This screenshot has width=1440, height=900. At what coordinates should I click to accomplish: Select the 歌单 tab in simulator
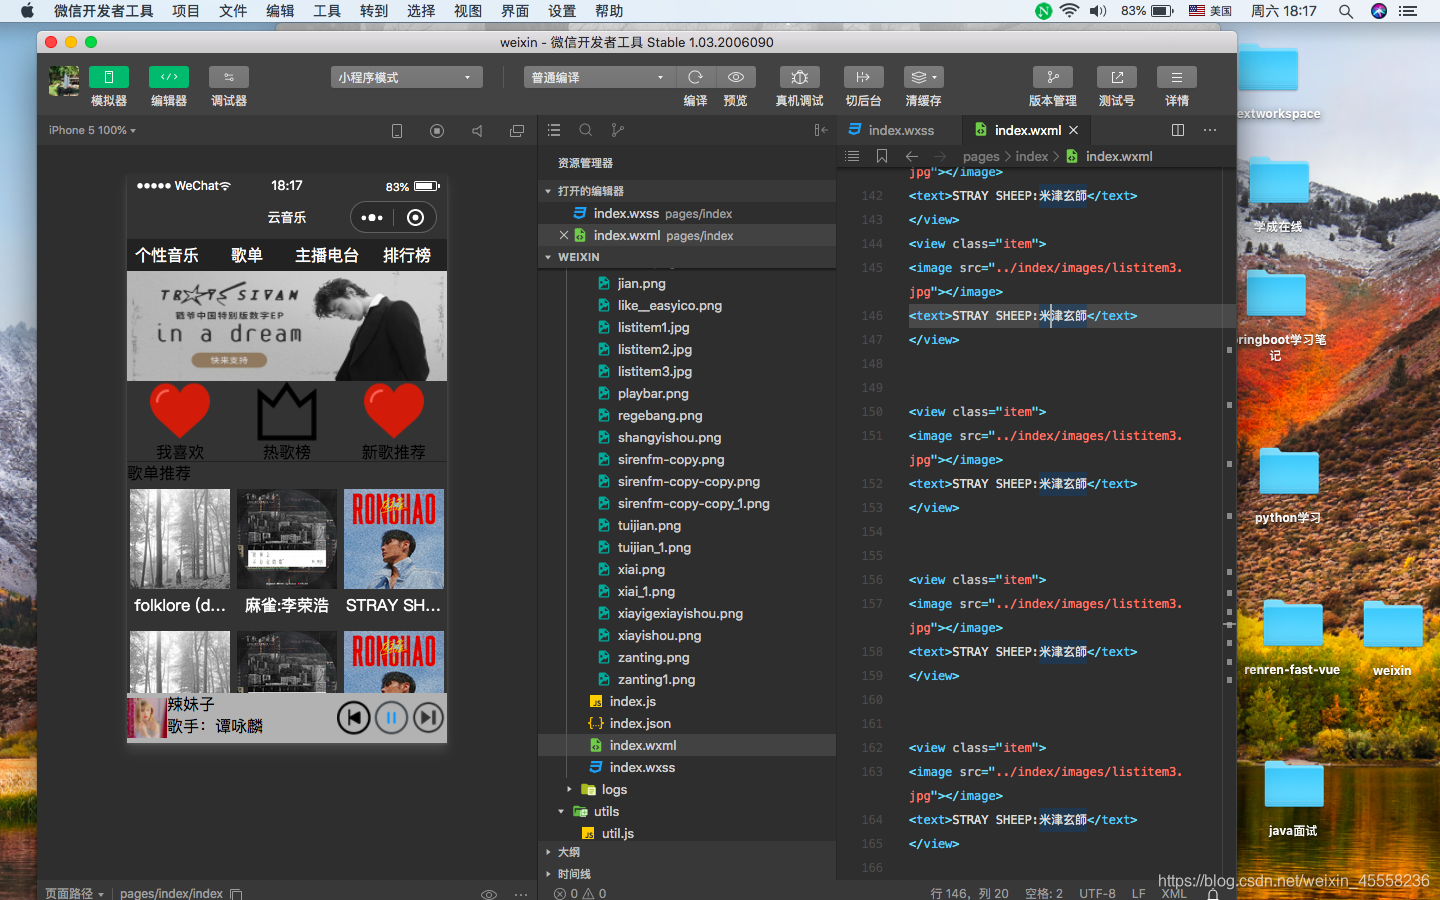(x=247, y=255)
